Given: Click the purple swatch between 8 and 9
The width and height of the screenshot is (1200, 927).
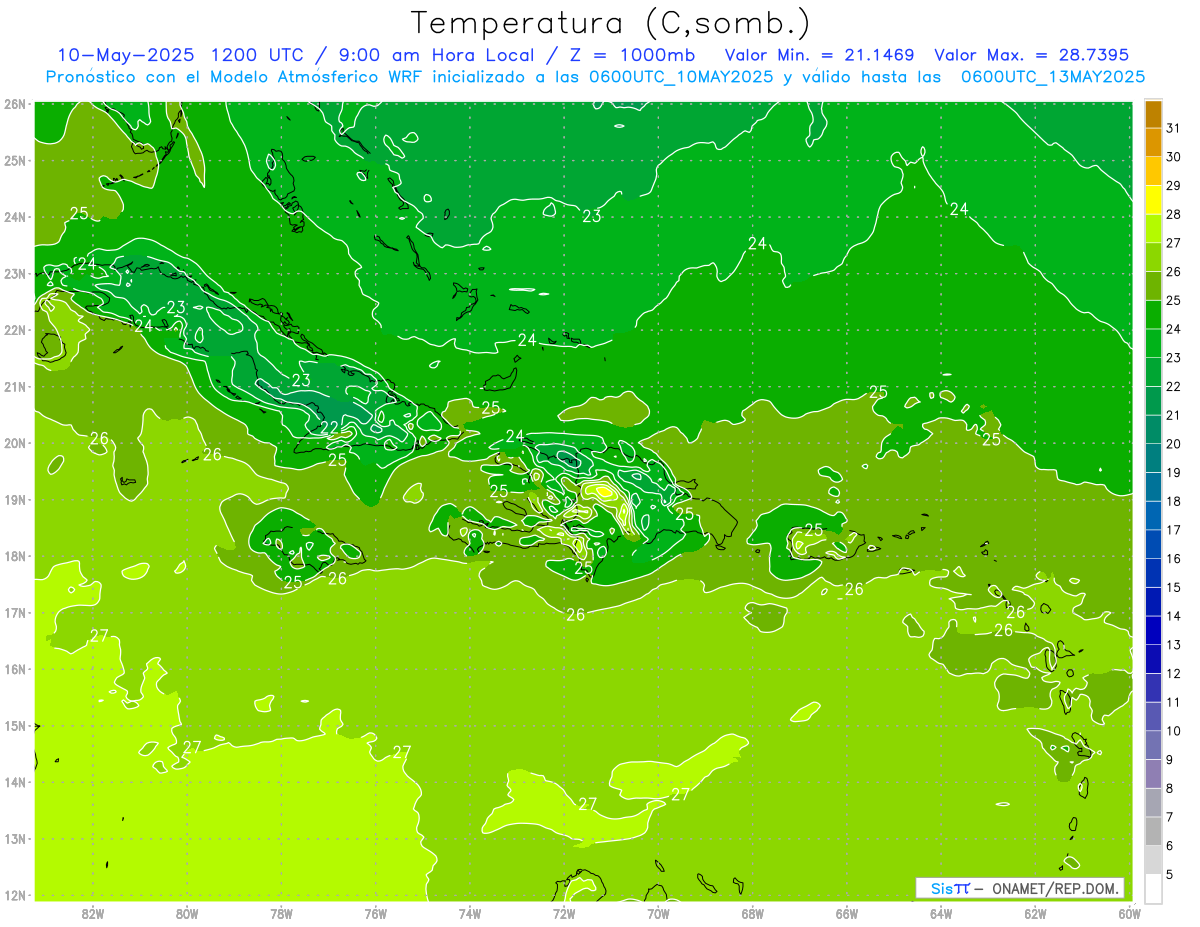Looking at the screenshot, I should 1153,773.
